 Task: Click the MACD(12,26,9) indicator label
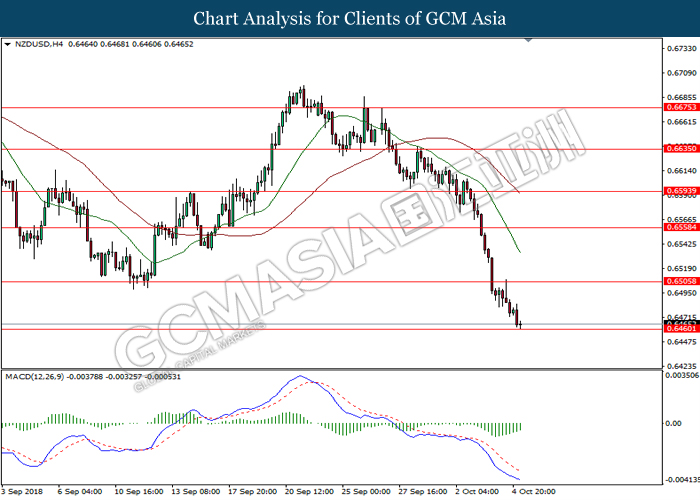tap(34, 377)
